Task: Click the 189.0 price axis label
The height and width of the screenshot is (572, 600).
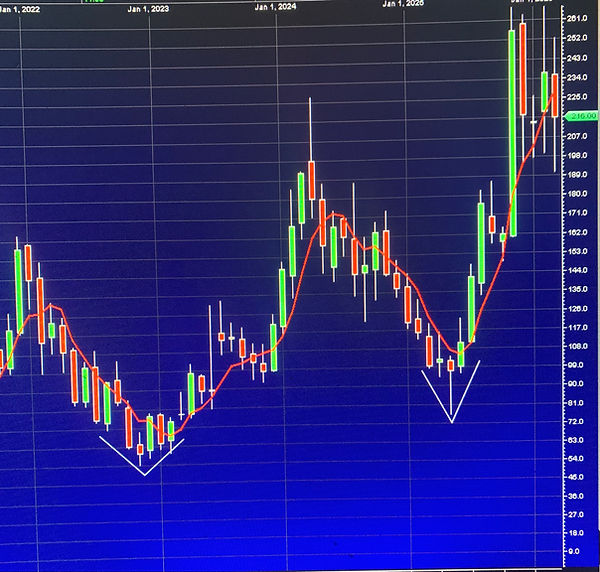Action: point(579,174)
